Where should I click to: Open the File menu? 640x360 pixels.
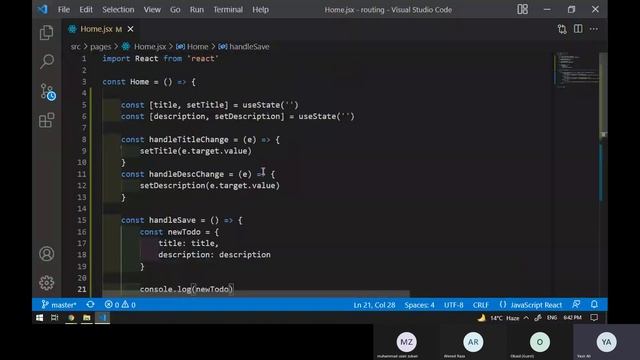[64, 9]
